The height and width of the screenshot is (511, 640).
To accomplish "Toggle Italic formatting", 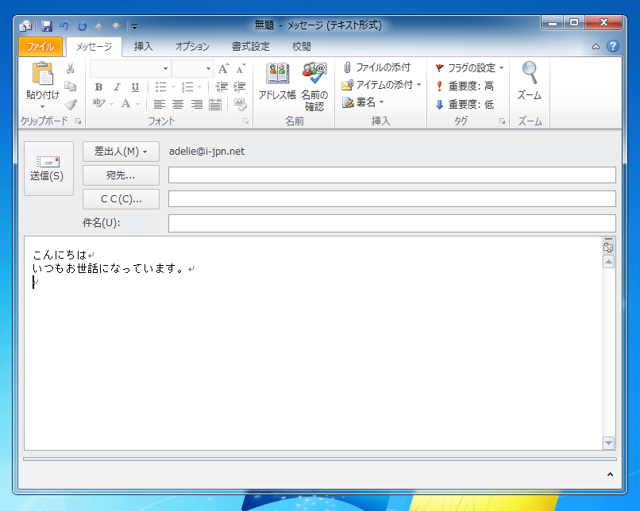I will click(117, 87).
